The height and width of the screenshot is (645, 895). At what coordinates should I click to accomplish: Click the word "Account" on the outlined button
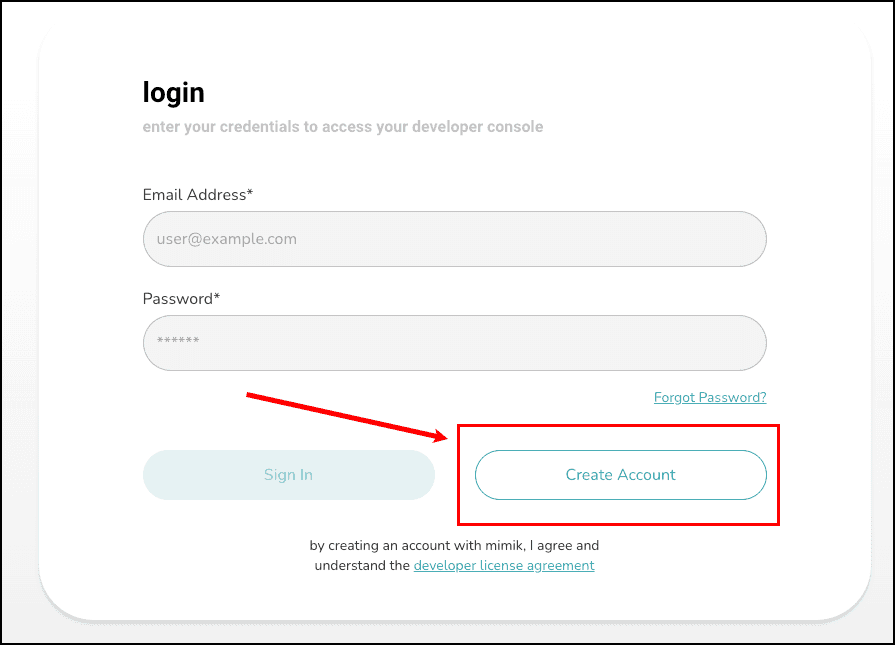(x=646, y=475)
